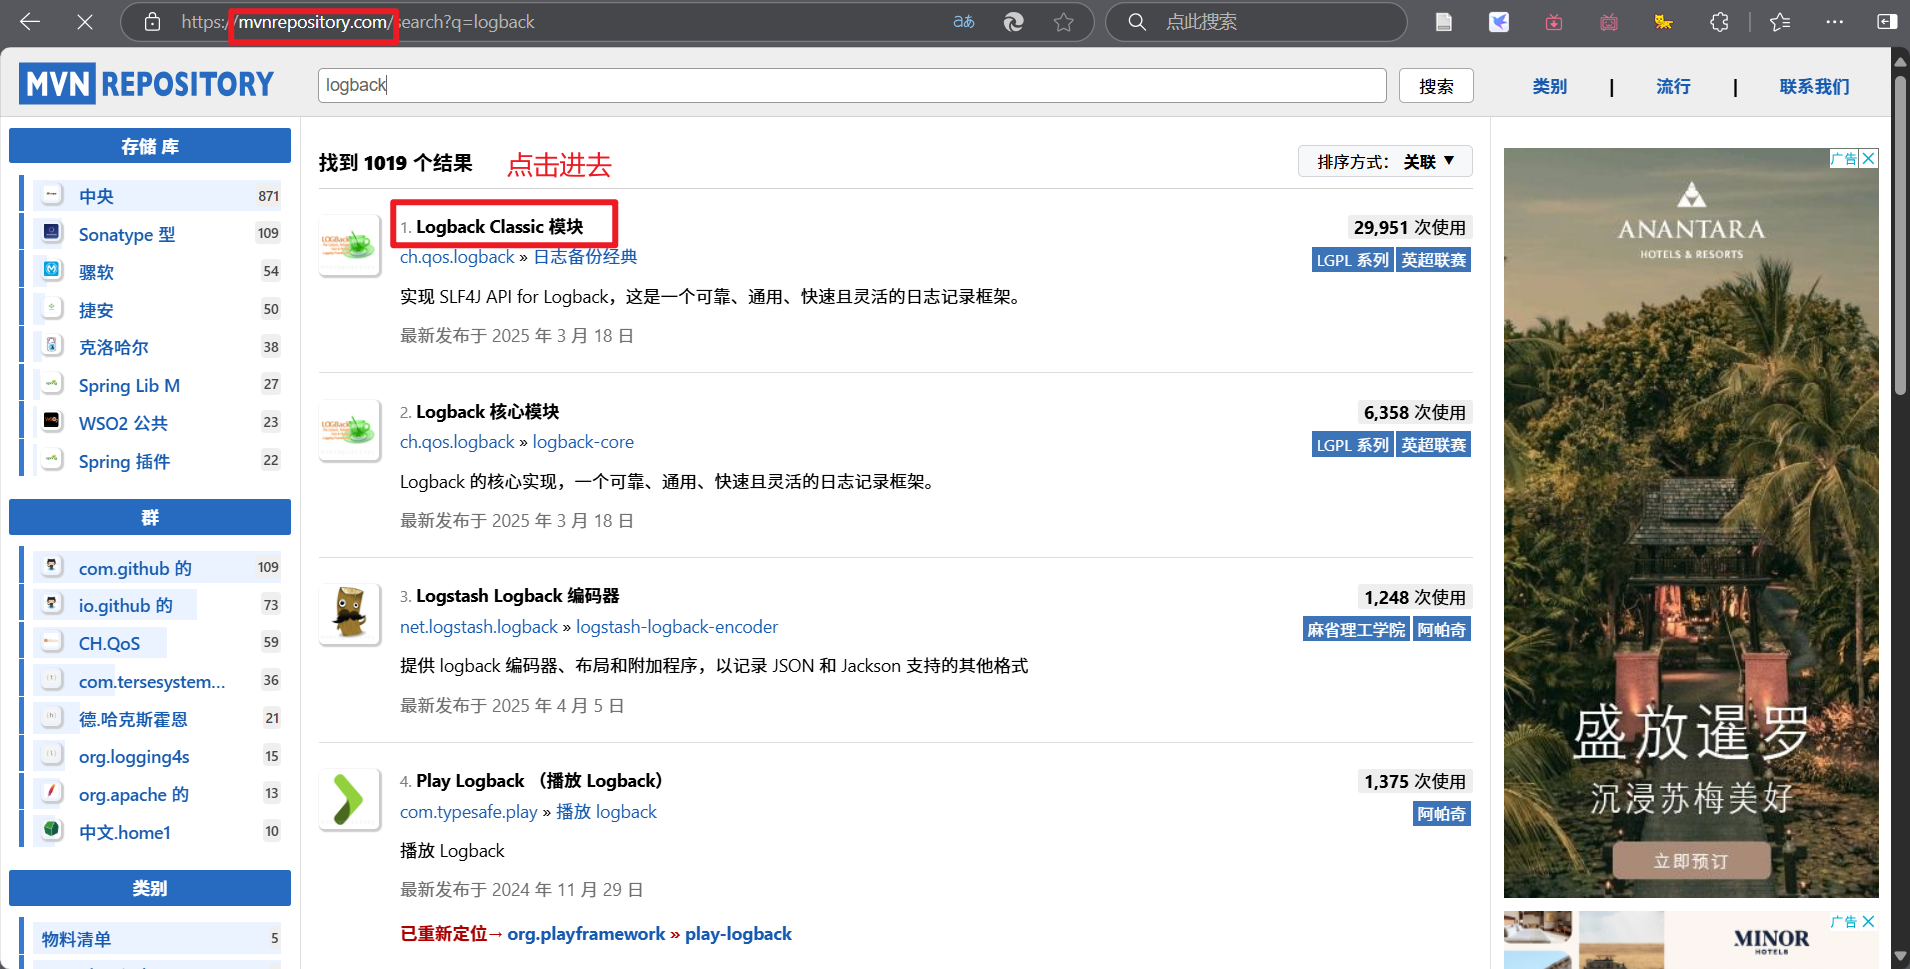Click the 29,951 次使用 usage count
This screenshot has height=969, width=1910.
(x=1409, y=228)
